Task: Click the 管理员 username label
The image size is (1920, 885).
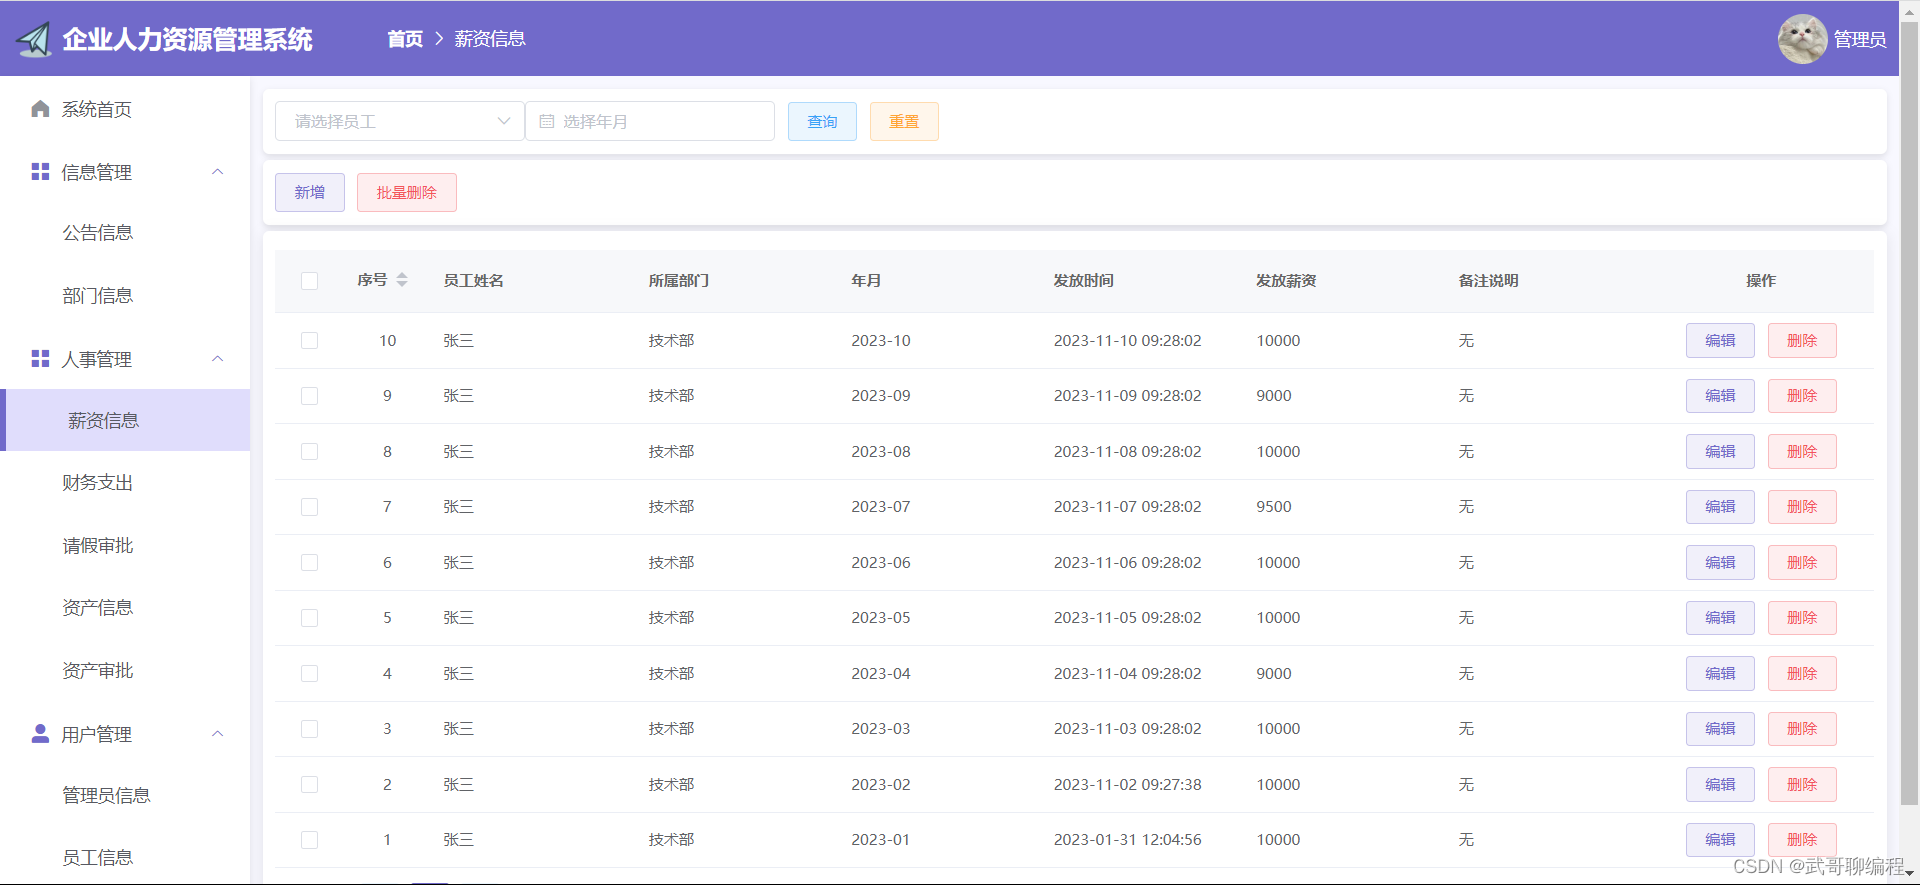Action: click(x=1860, y=39)
